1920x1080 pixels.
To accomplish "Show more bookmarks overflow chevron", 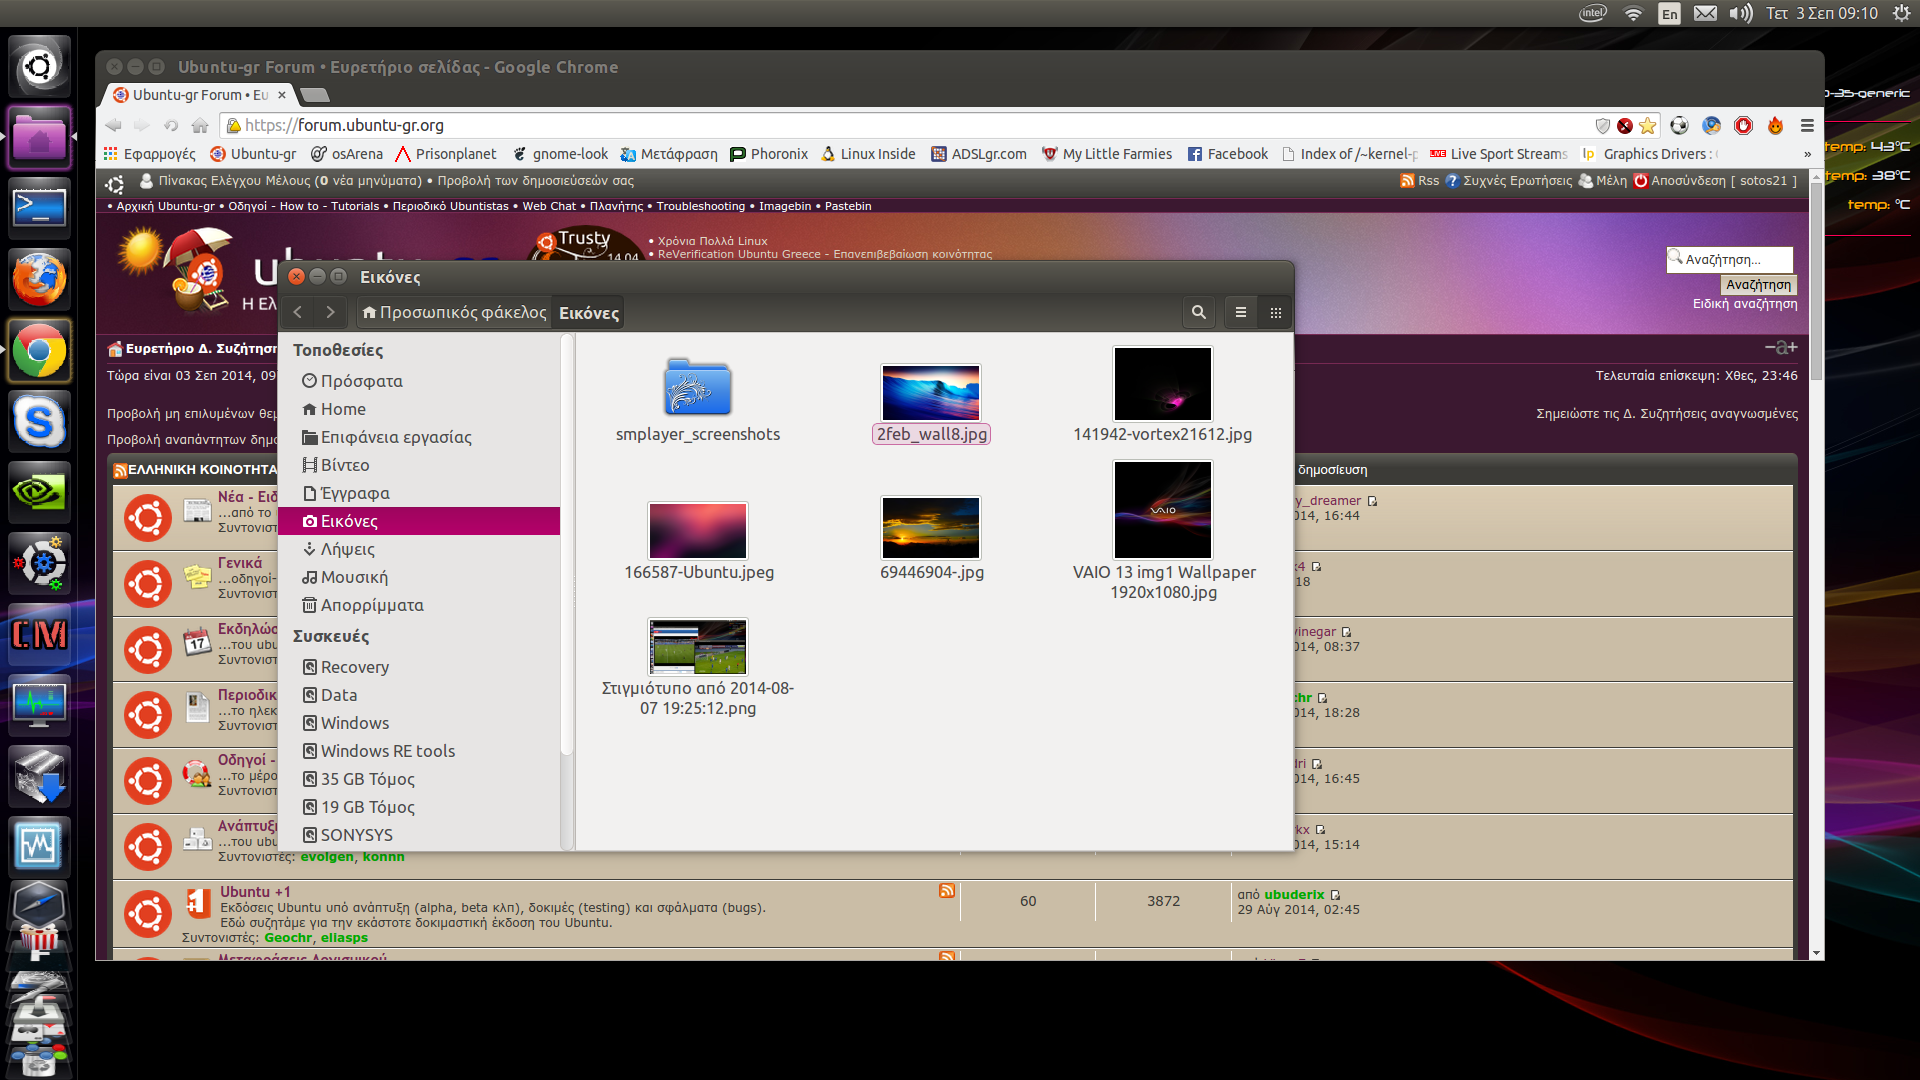I will 1807,154.
